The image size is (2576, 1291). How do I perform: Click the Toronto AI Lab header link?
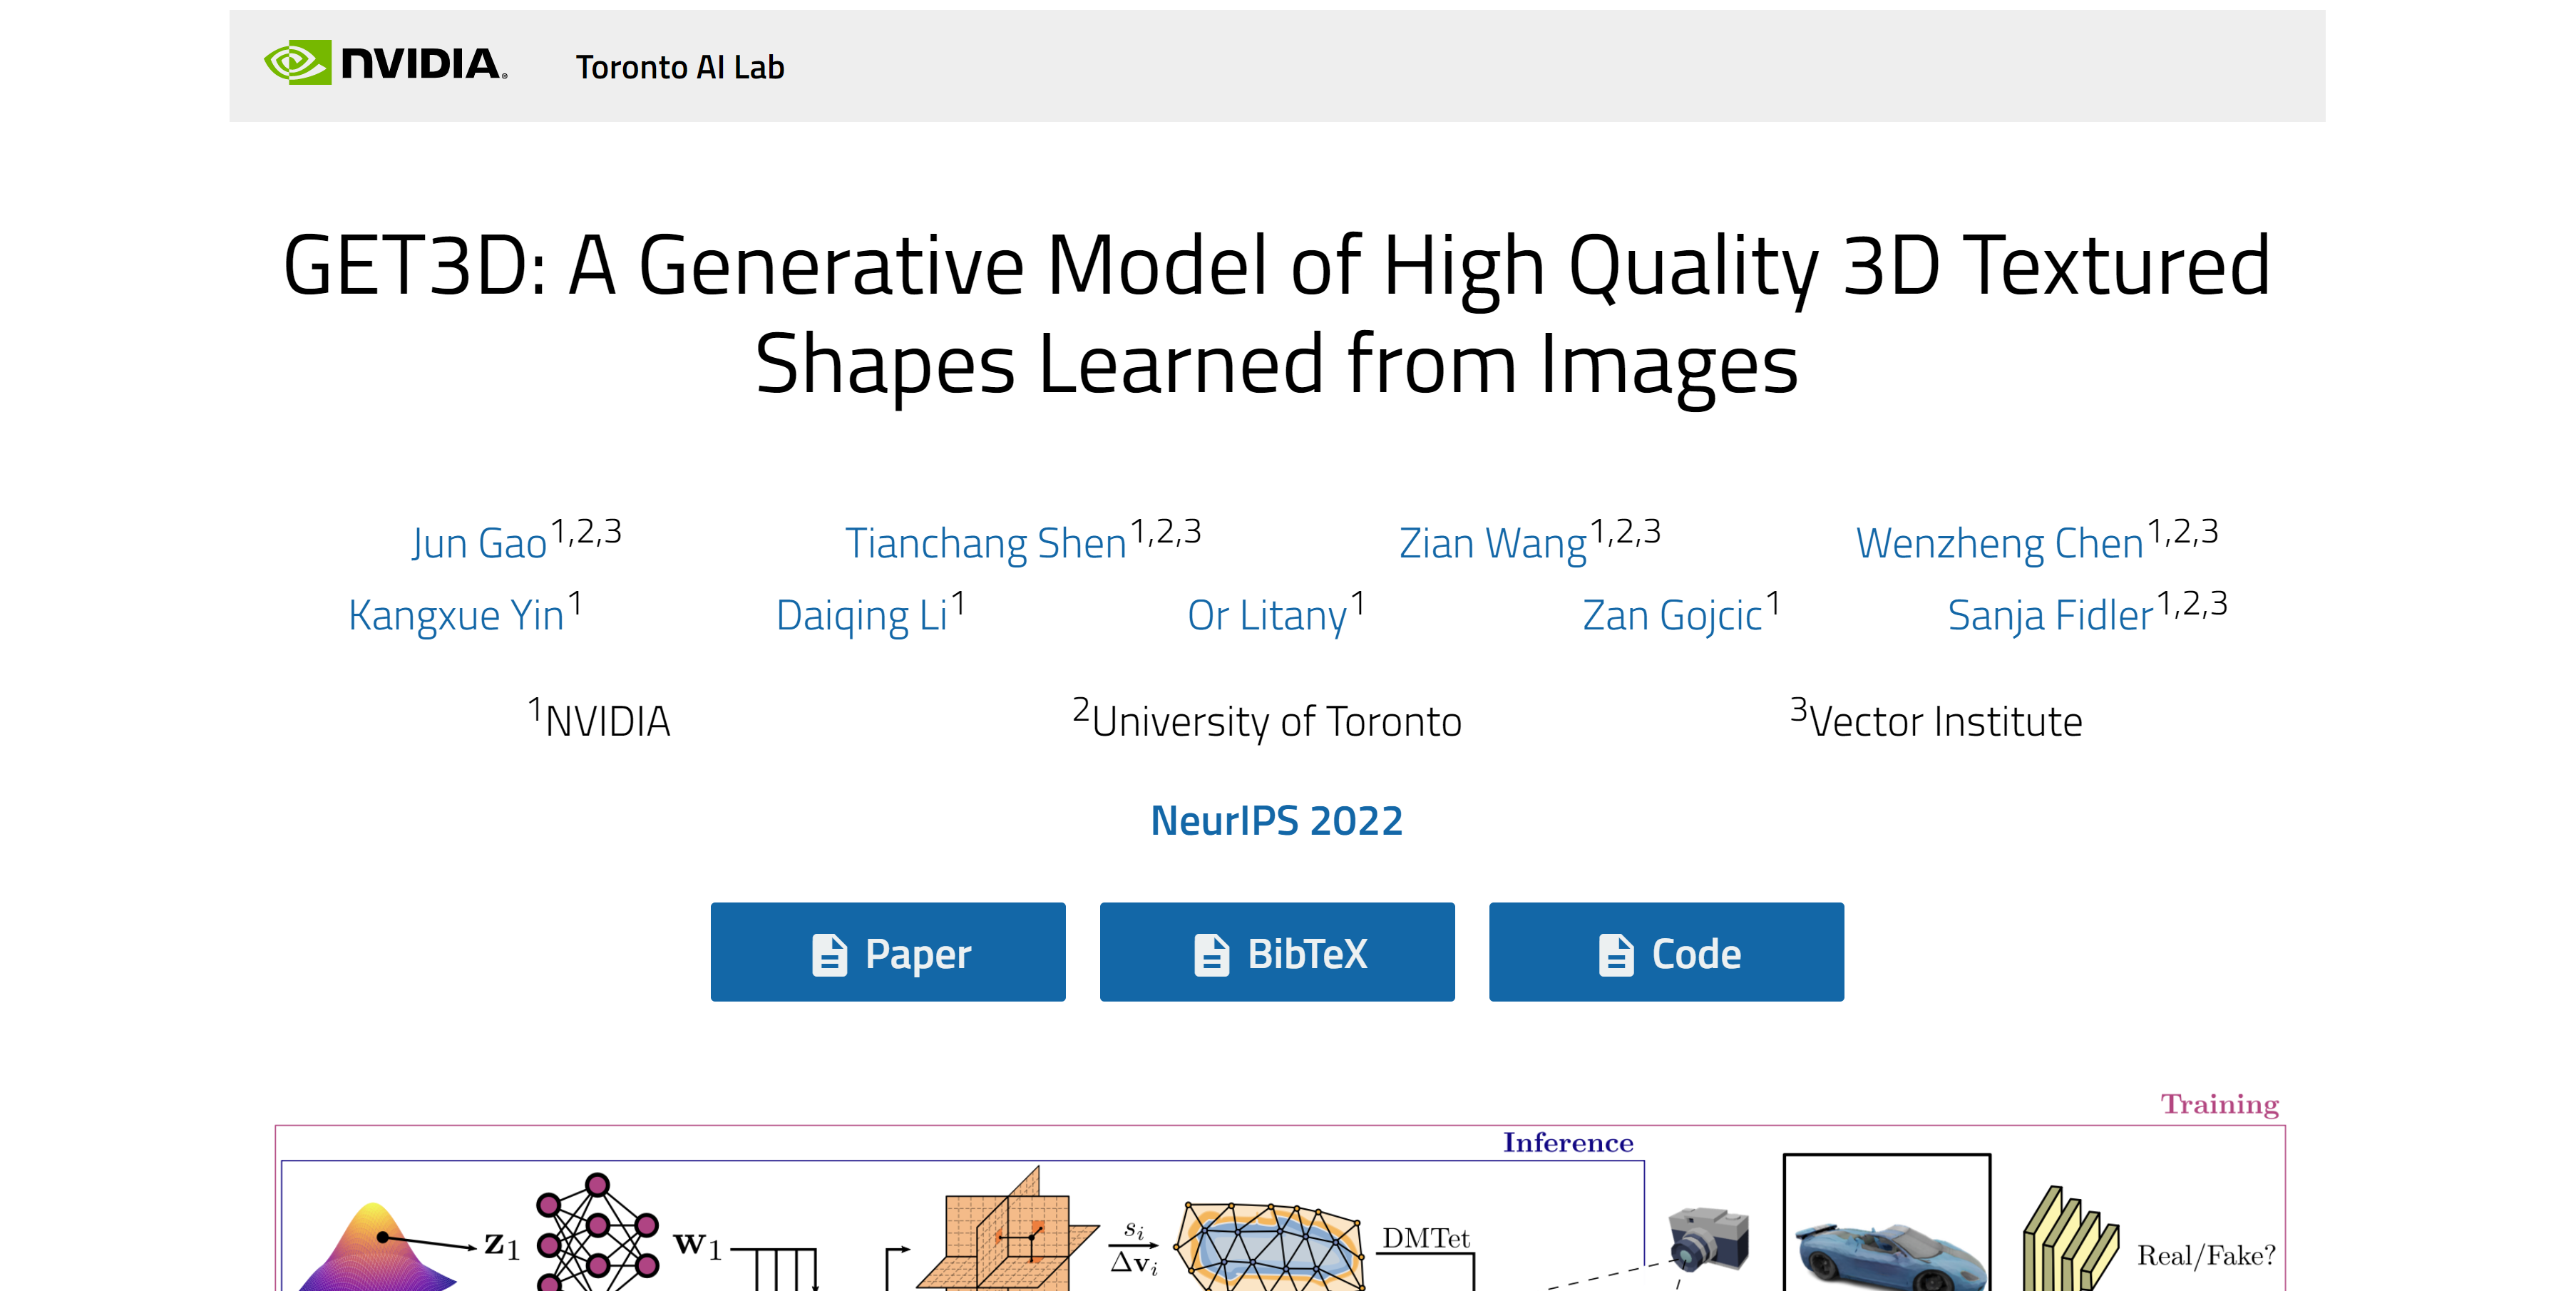[x=678, y=66]
